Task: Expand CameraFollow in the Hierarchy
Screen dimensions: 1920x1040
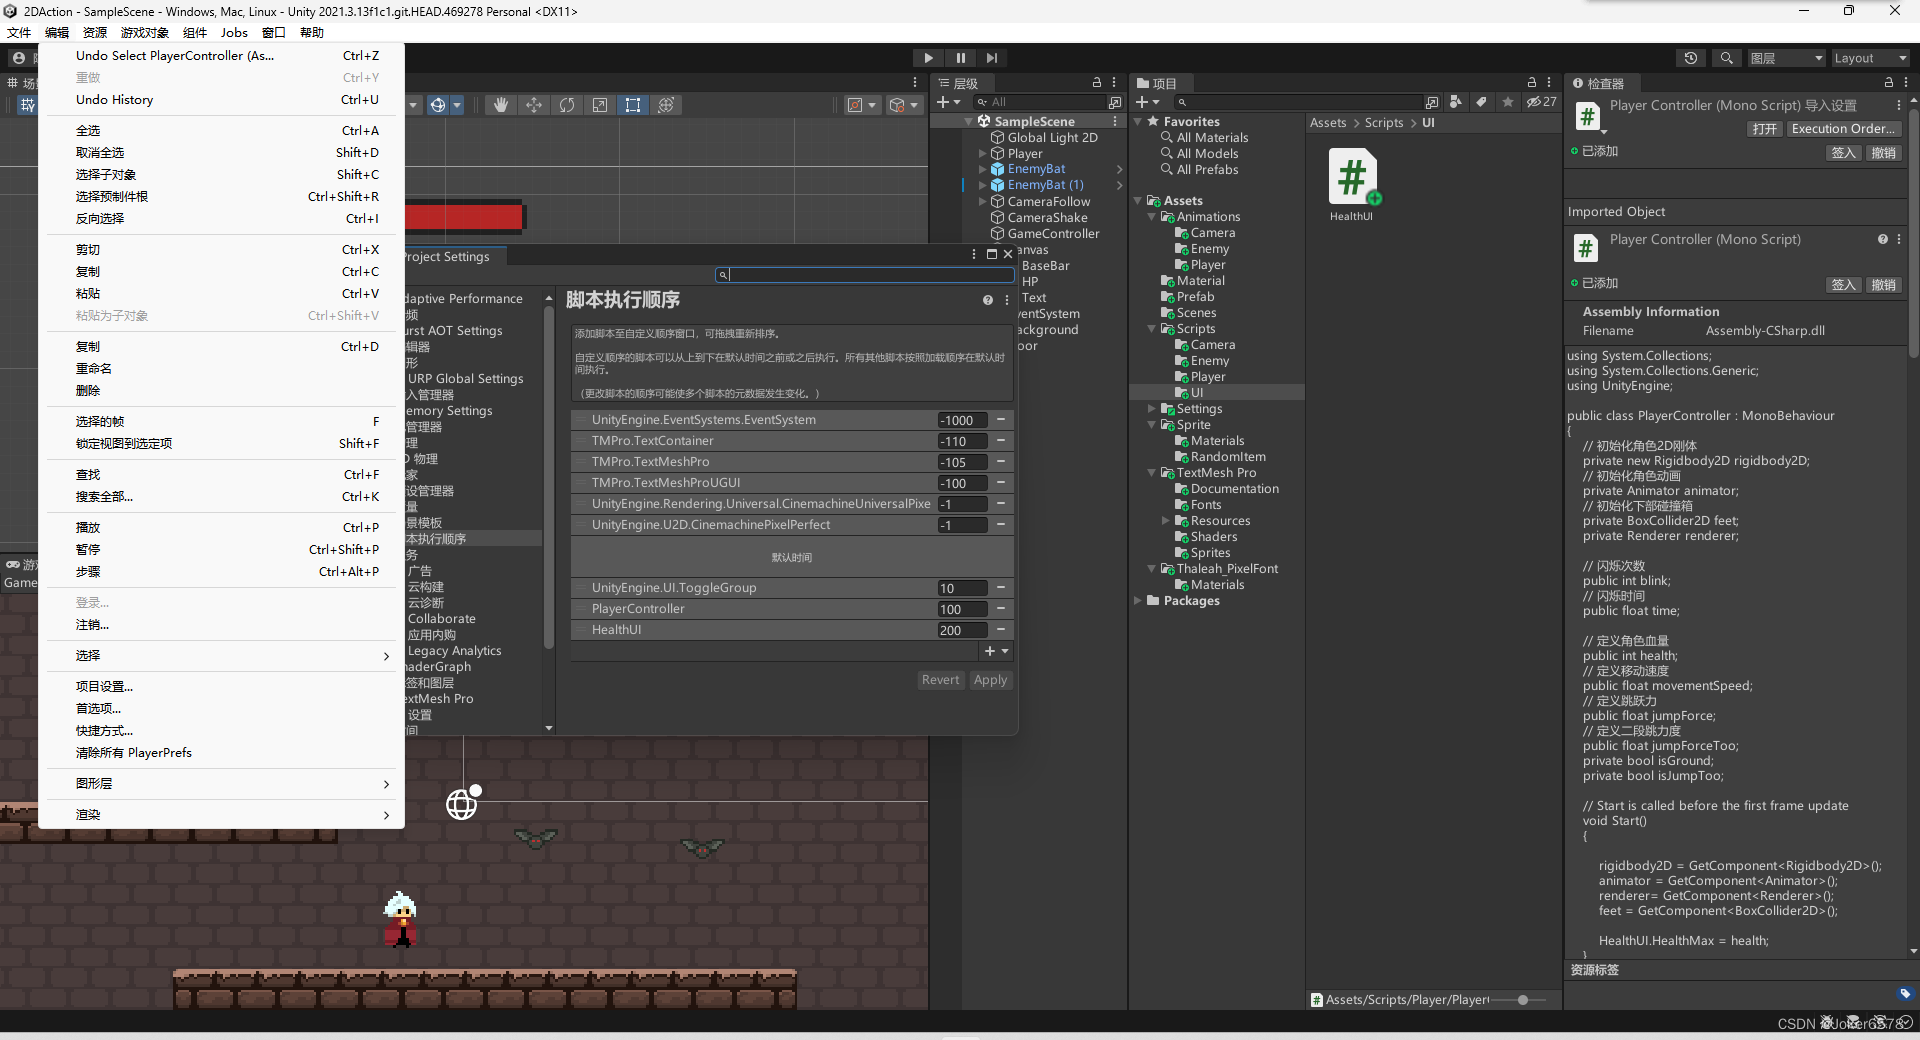Action: click(x=981, y=201)
